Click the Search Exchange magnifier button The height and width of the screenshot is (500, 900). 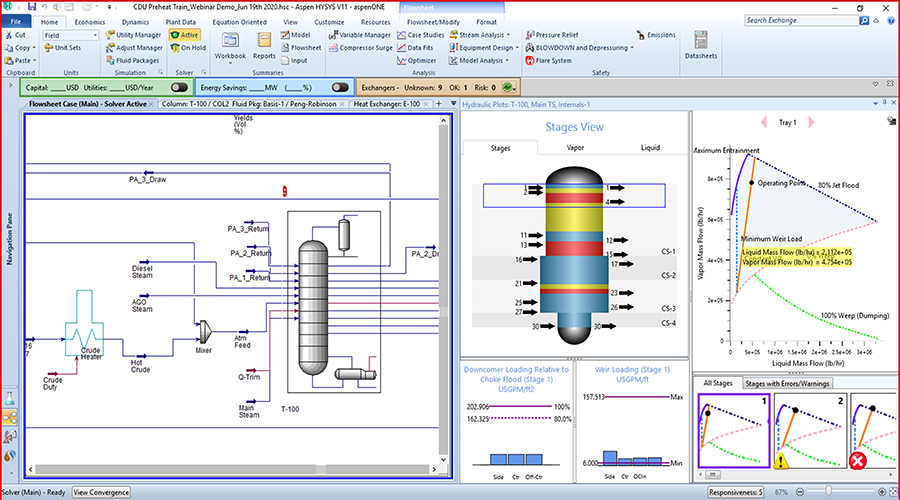click(x=864, y=20)
